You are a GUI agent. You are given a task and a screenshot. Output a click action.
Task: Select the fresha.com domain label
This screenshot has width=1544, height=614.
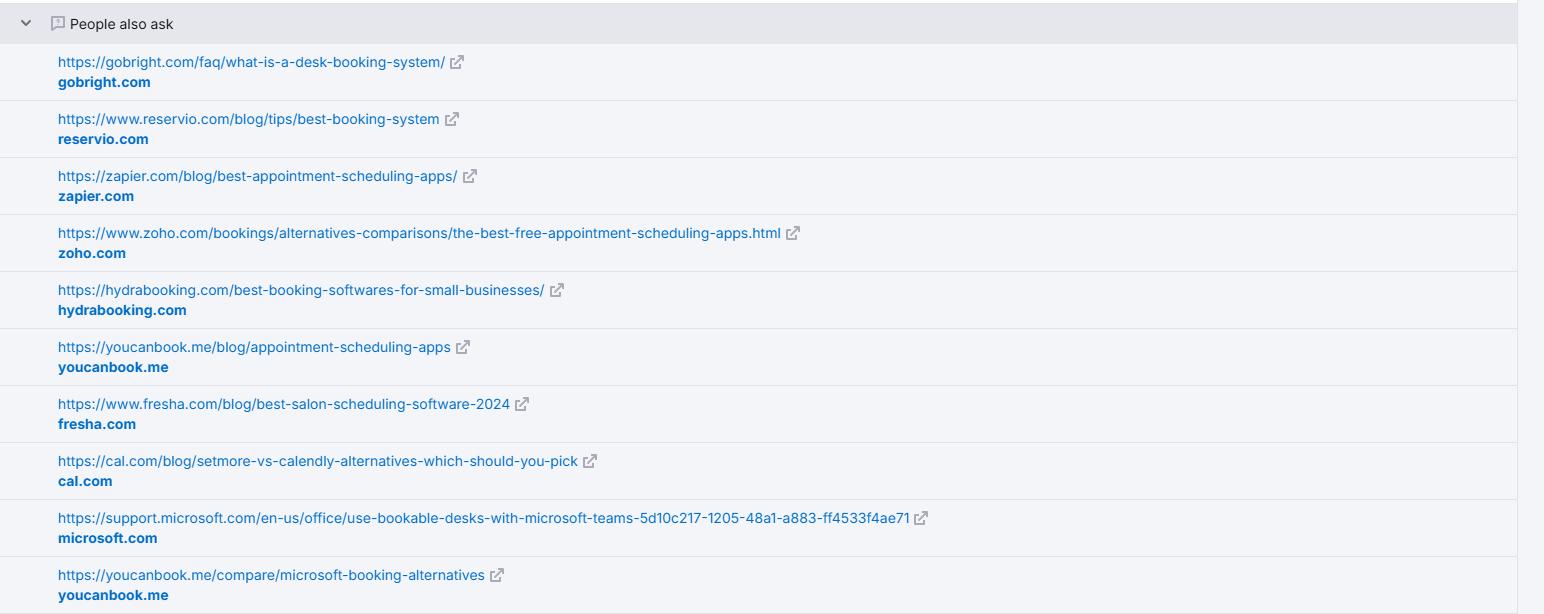click(x=97, y=424)
